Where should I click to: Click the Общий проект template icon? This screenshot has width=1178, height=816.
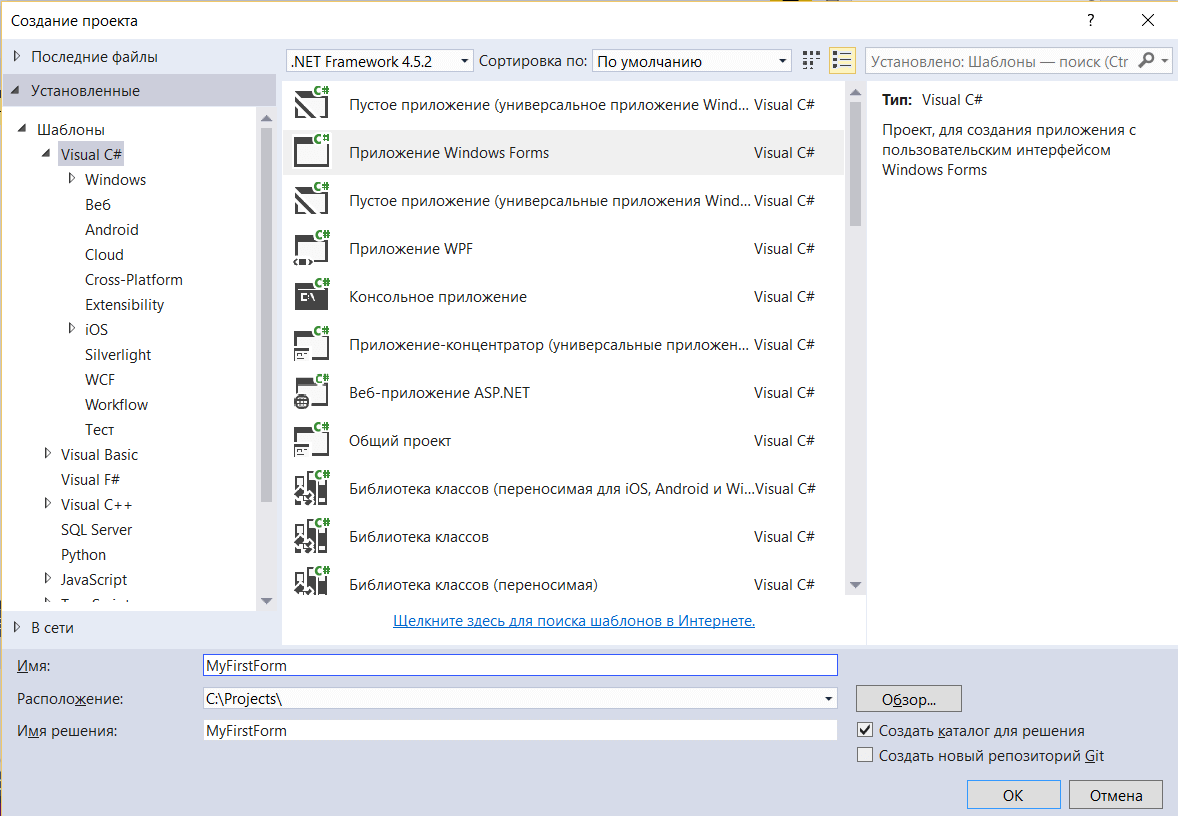(x=312, y=440)
